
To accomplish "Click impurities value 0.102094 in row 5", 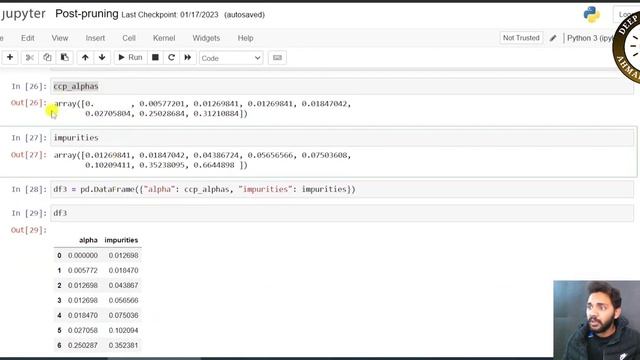I will click(123, 330).
